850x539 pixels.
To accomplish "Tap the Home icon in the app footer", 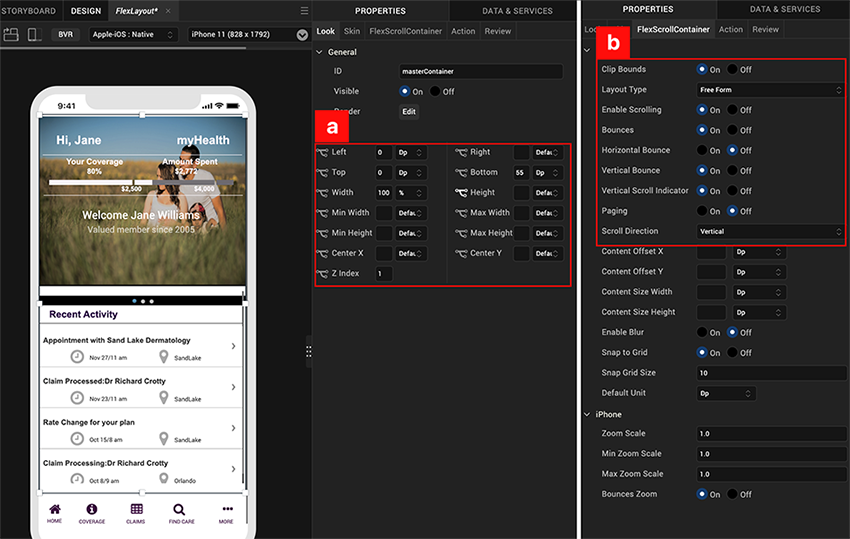I will [54, 509].
